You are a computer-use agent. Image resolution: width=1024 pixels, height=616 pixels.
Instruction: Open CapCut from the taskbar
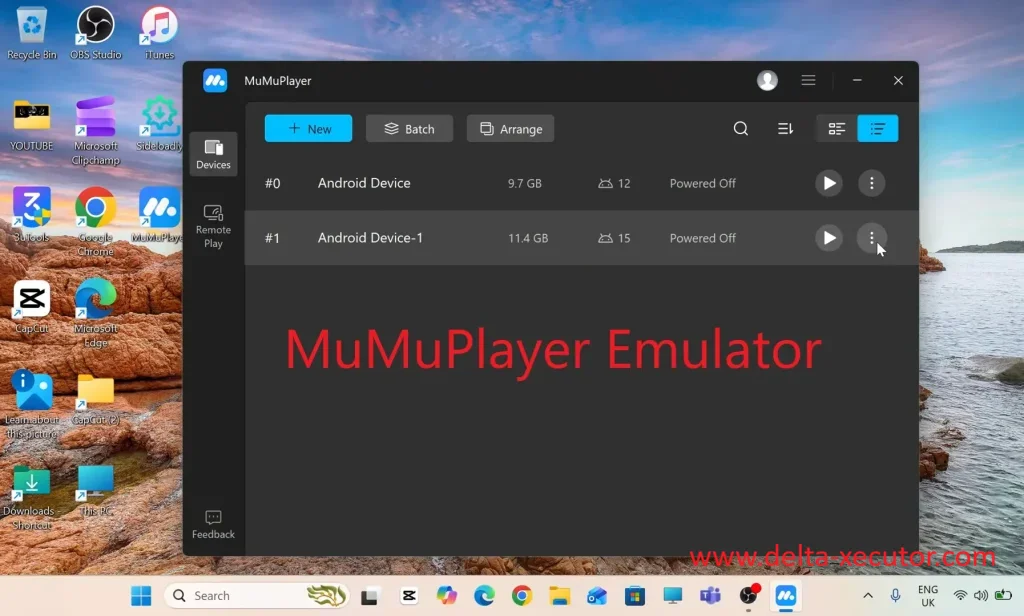pyautogui.click(x=409, y=596)
